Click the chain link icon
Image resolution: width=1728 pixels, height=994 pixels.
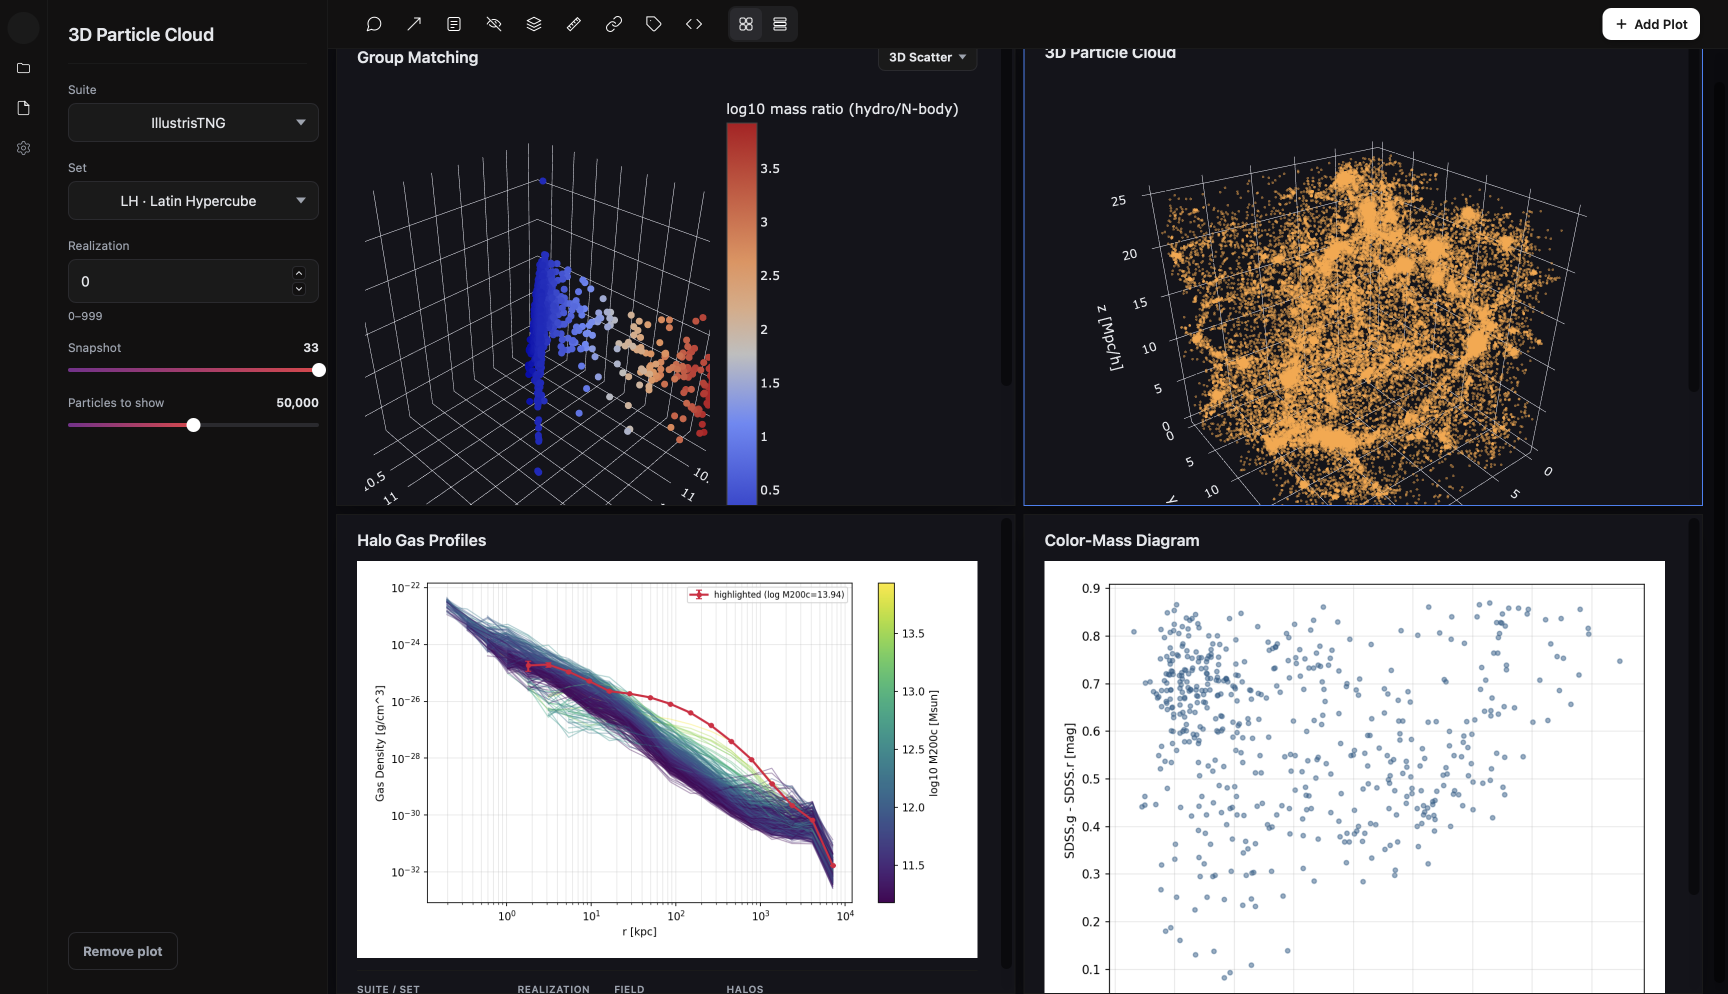point(614,24)
